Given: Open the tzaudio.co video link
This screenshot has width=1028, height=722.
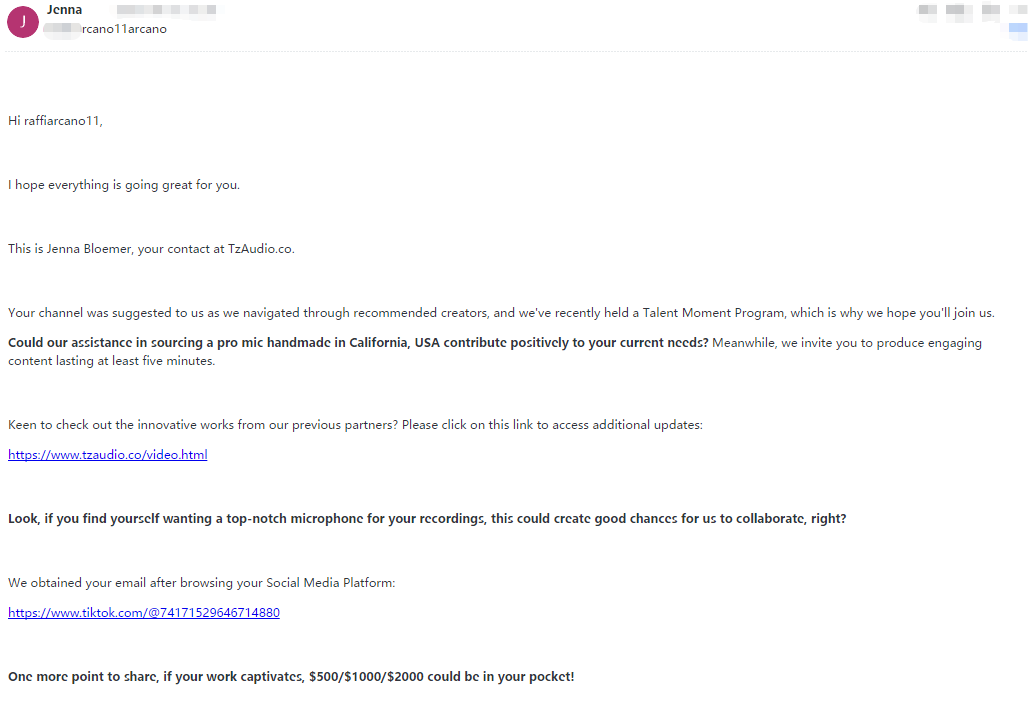Looking at the screenshot, I should 108,455.
